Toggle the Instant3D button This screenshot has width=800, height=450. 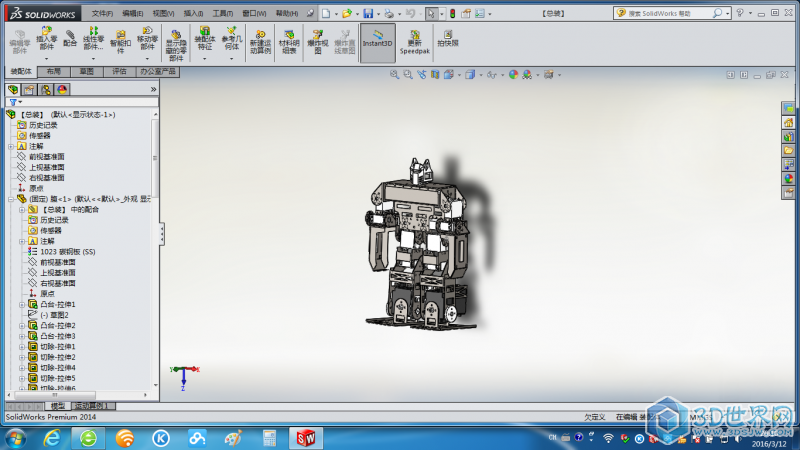(x=378, y=42)
